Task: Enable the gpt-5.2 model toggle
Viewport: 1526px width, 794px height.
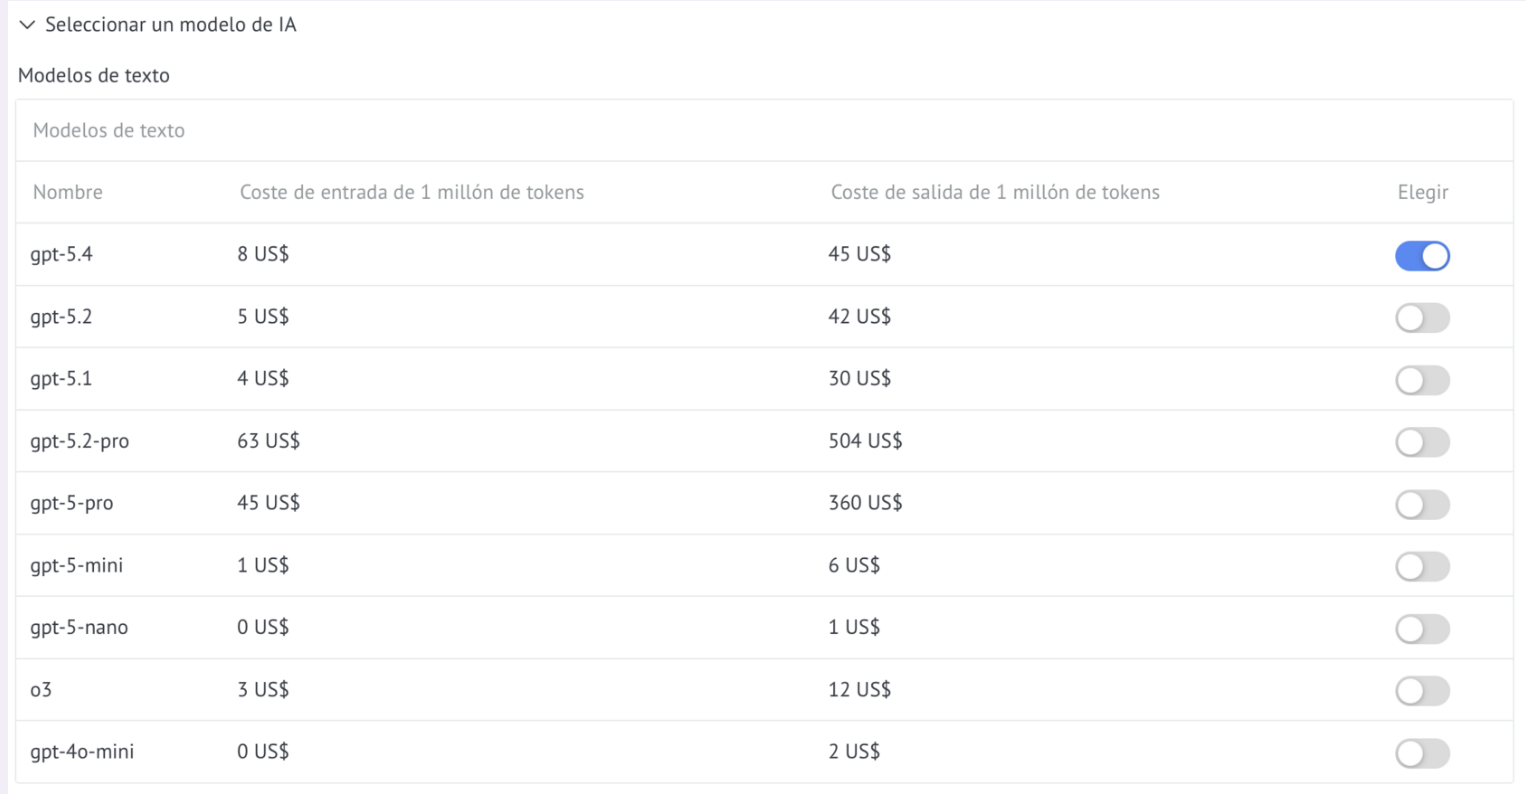Action: pos(1422,318)
